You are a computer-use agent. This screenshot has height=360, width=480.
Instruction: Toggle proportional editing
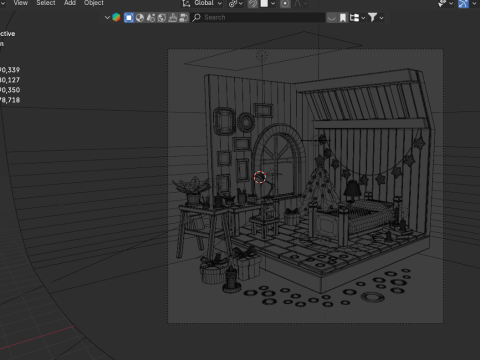point(285,3)
